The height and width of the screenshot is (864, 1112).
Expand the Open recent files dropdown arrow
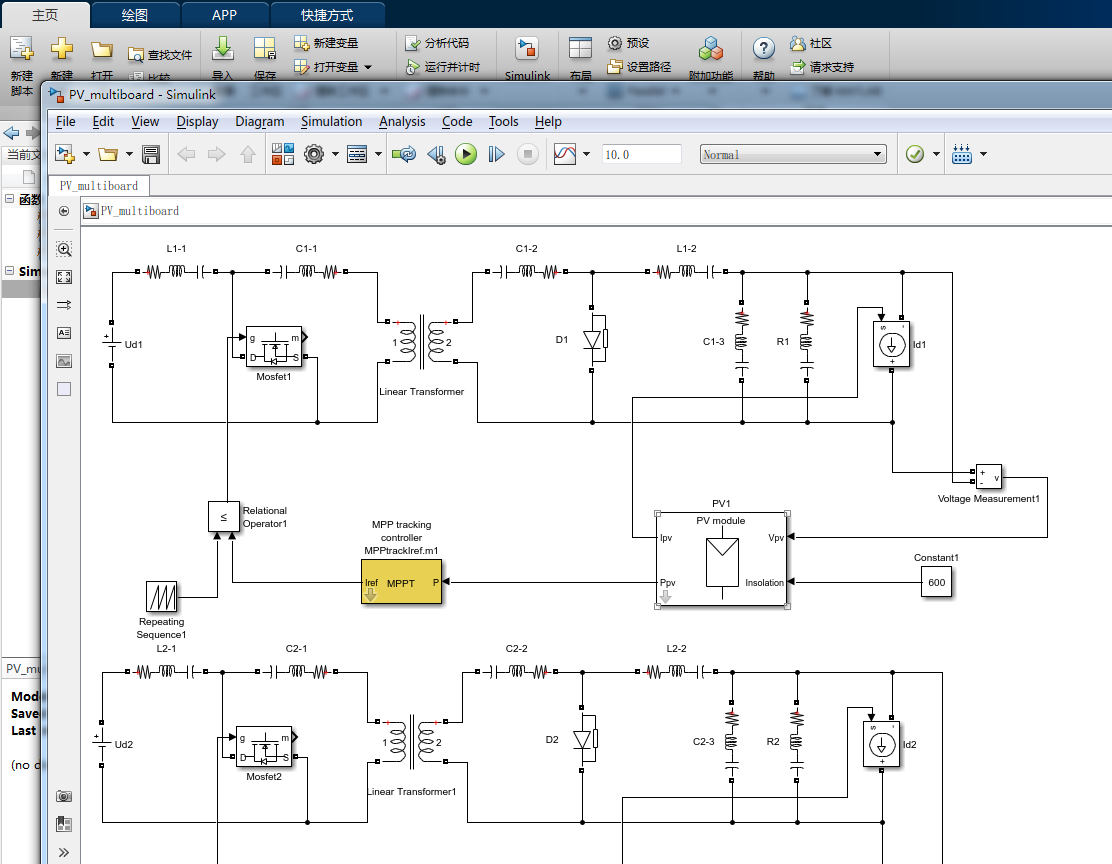click(129, 154)
